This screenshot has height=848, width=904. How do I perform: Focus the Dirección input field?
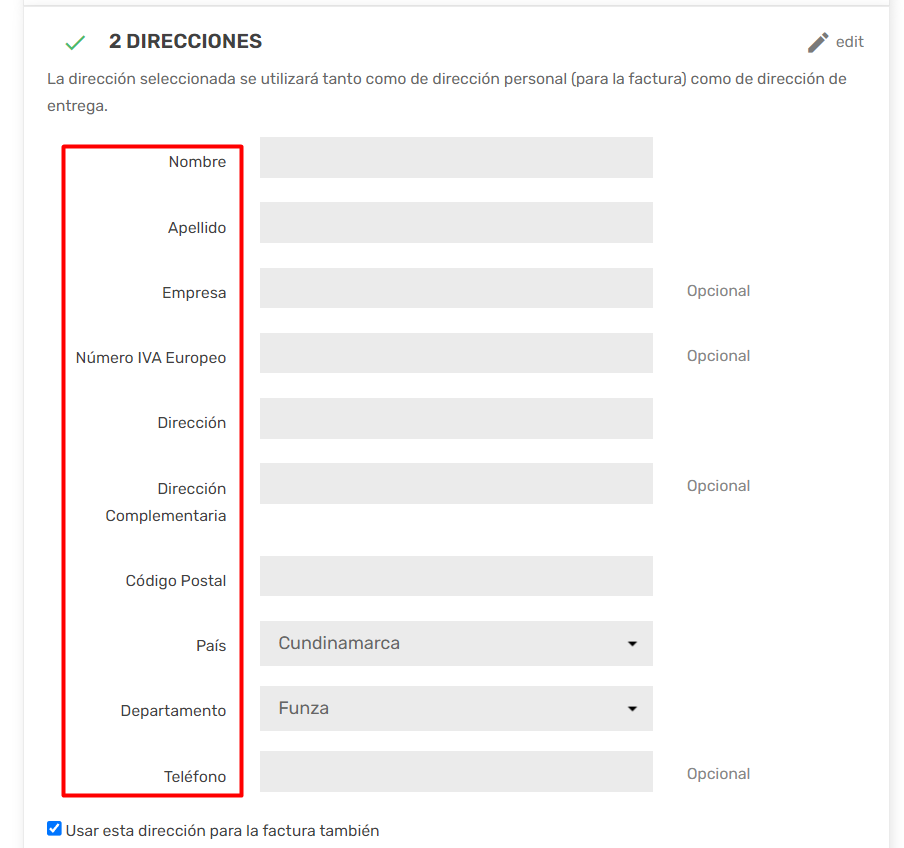pyautogui.click(x=456, y=419)
